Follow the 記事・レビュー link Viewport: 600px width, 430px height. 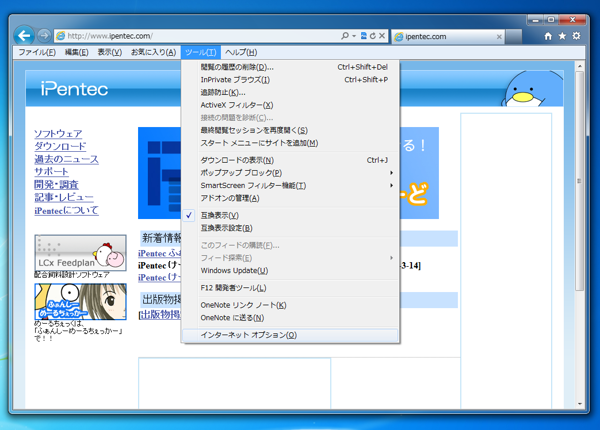pos(64,197)
